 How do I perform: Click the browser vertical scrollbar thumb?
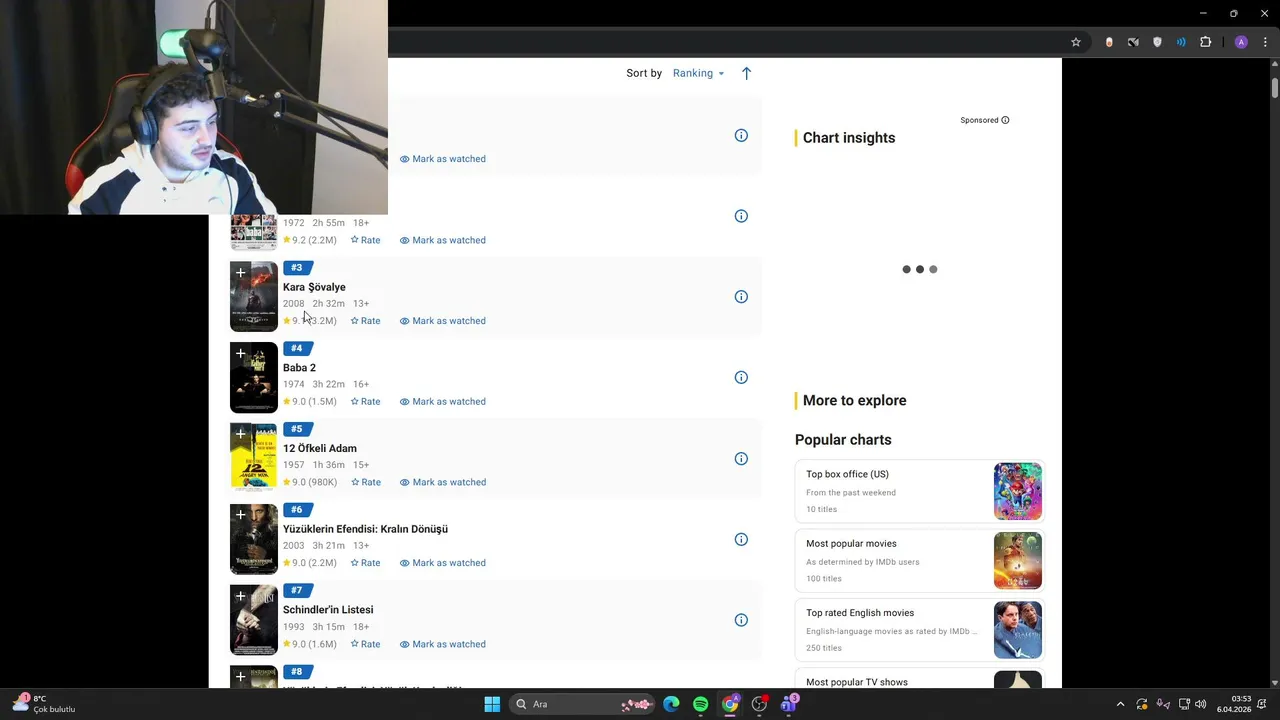click(1274, 87)
